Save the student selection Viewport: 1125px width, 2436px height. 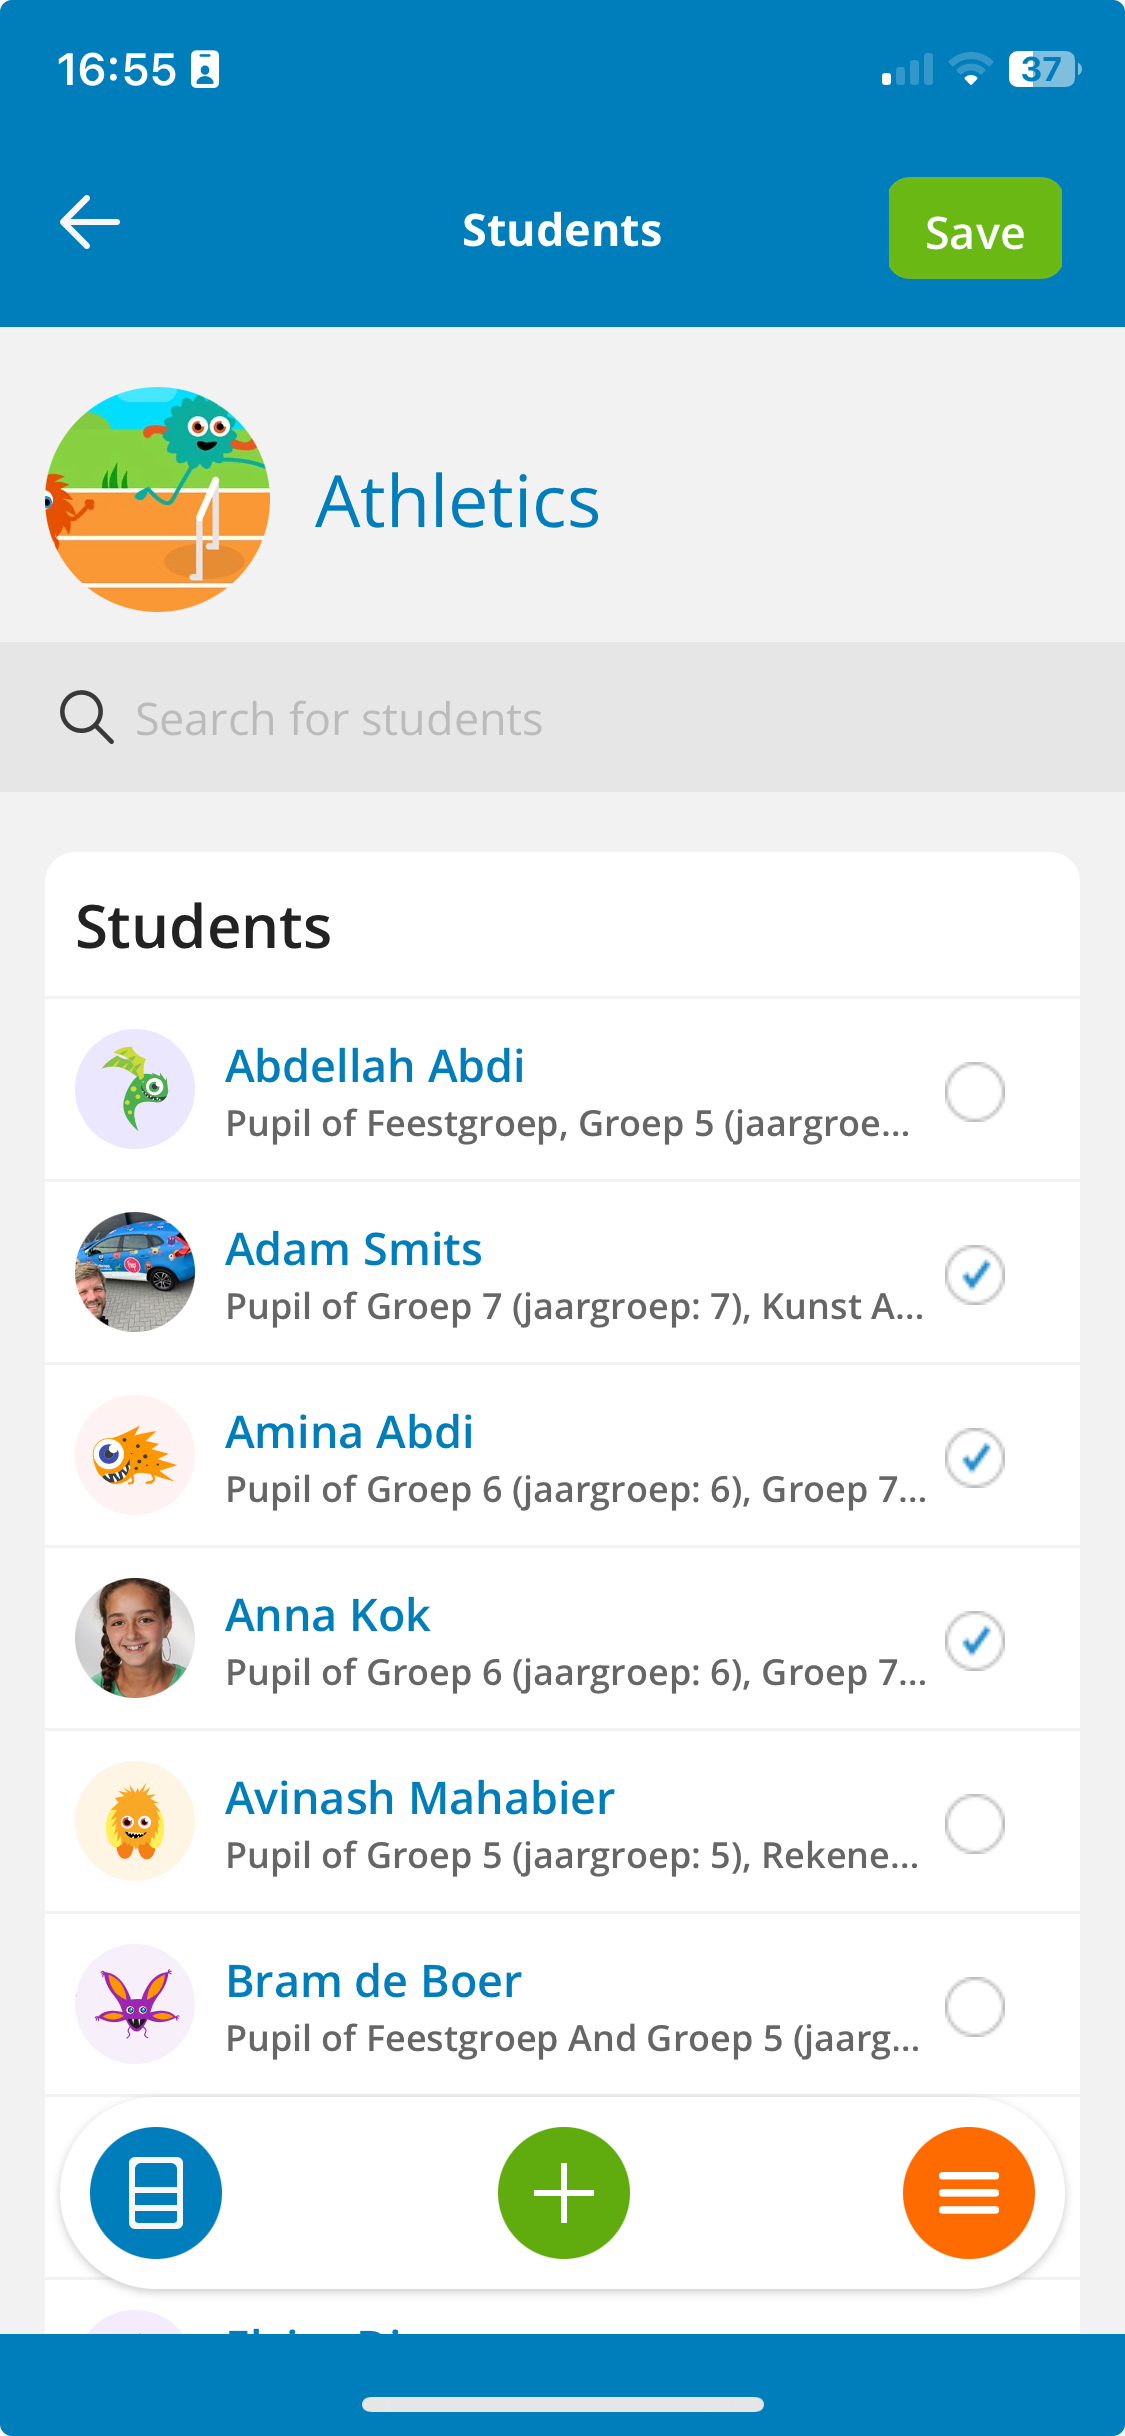pos(975,228)
